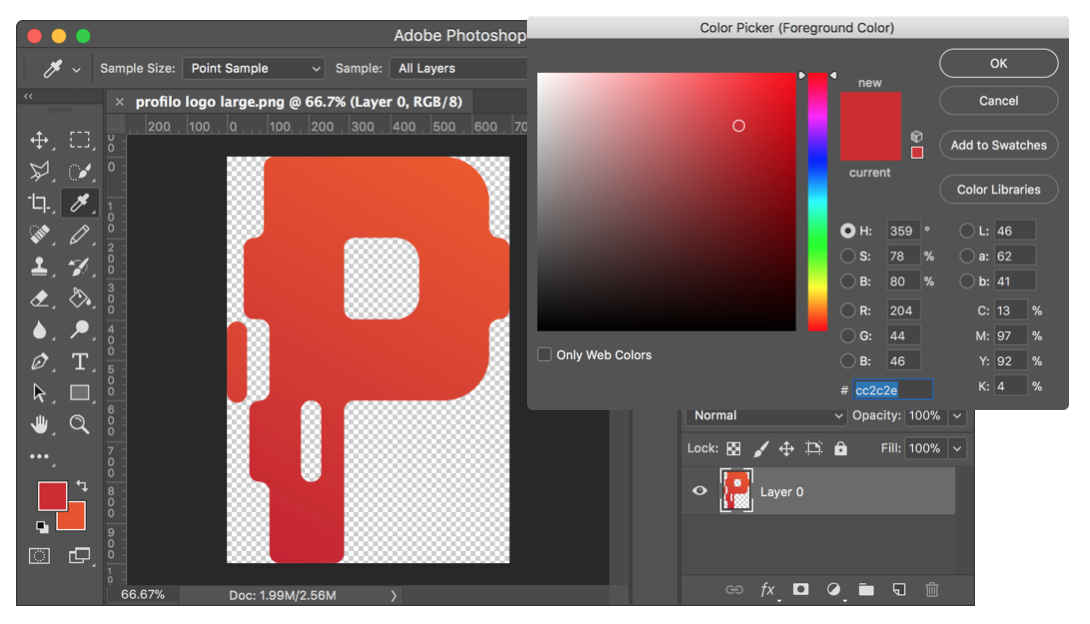Open layer styles with the fx icon
Screen dimensions: 1090x624
click(x=767, y=590)
